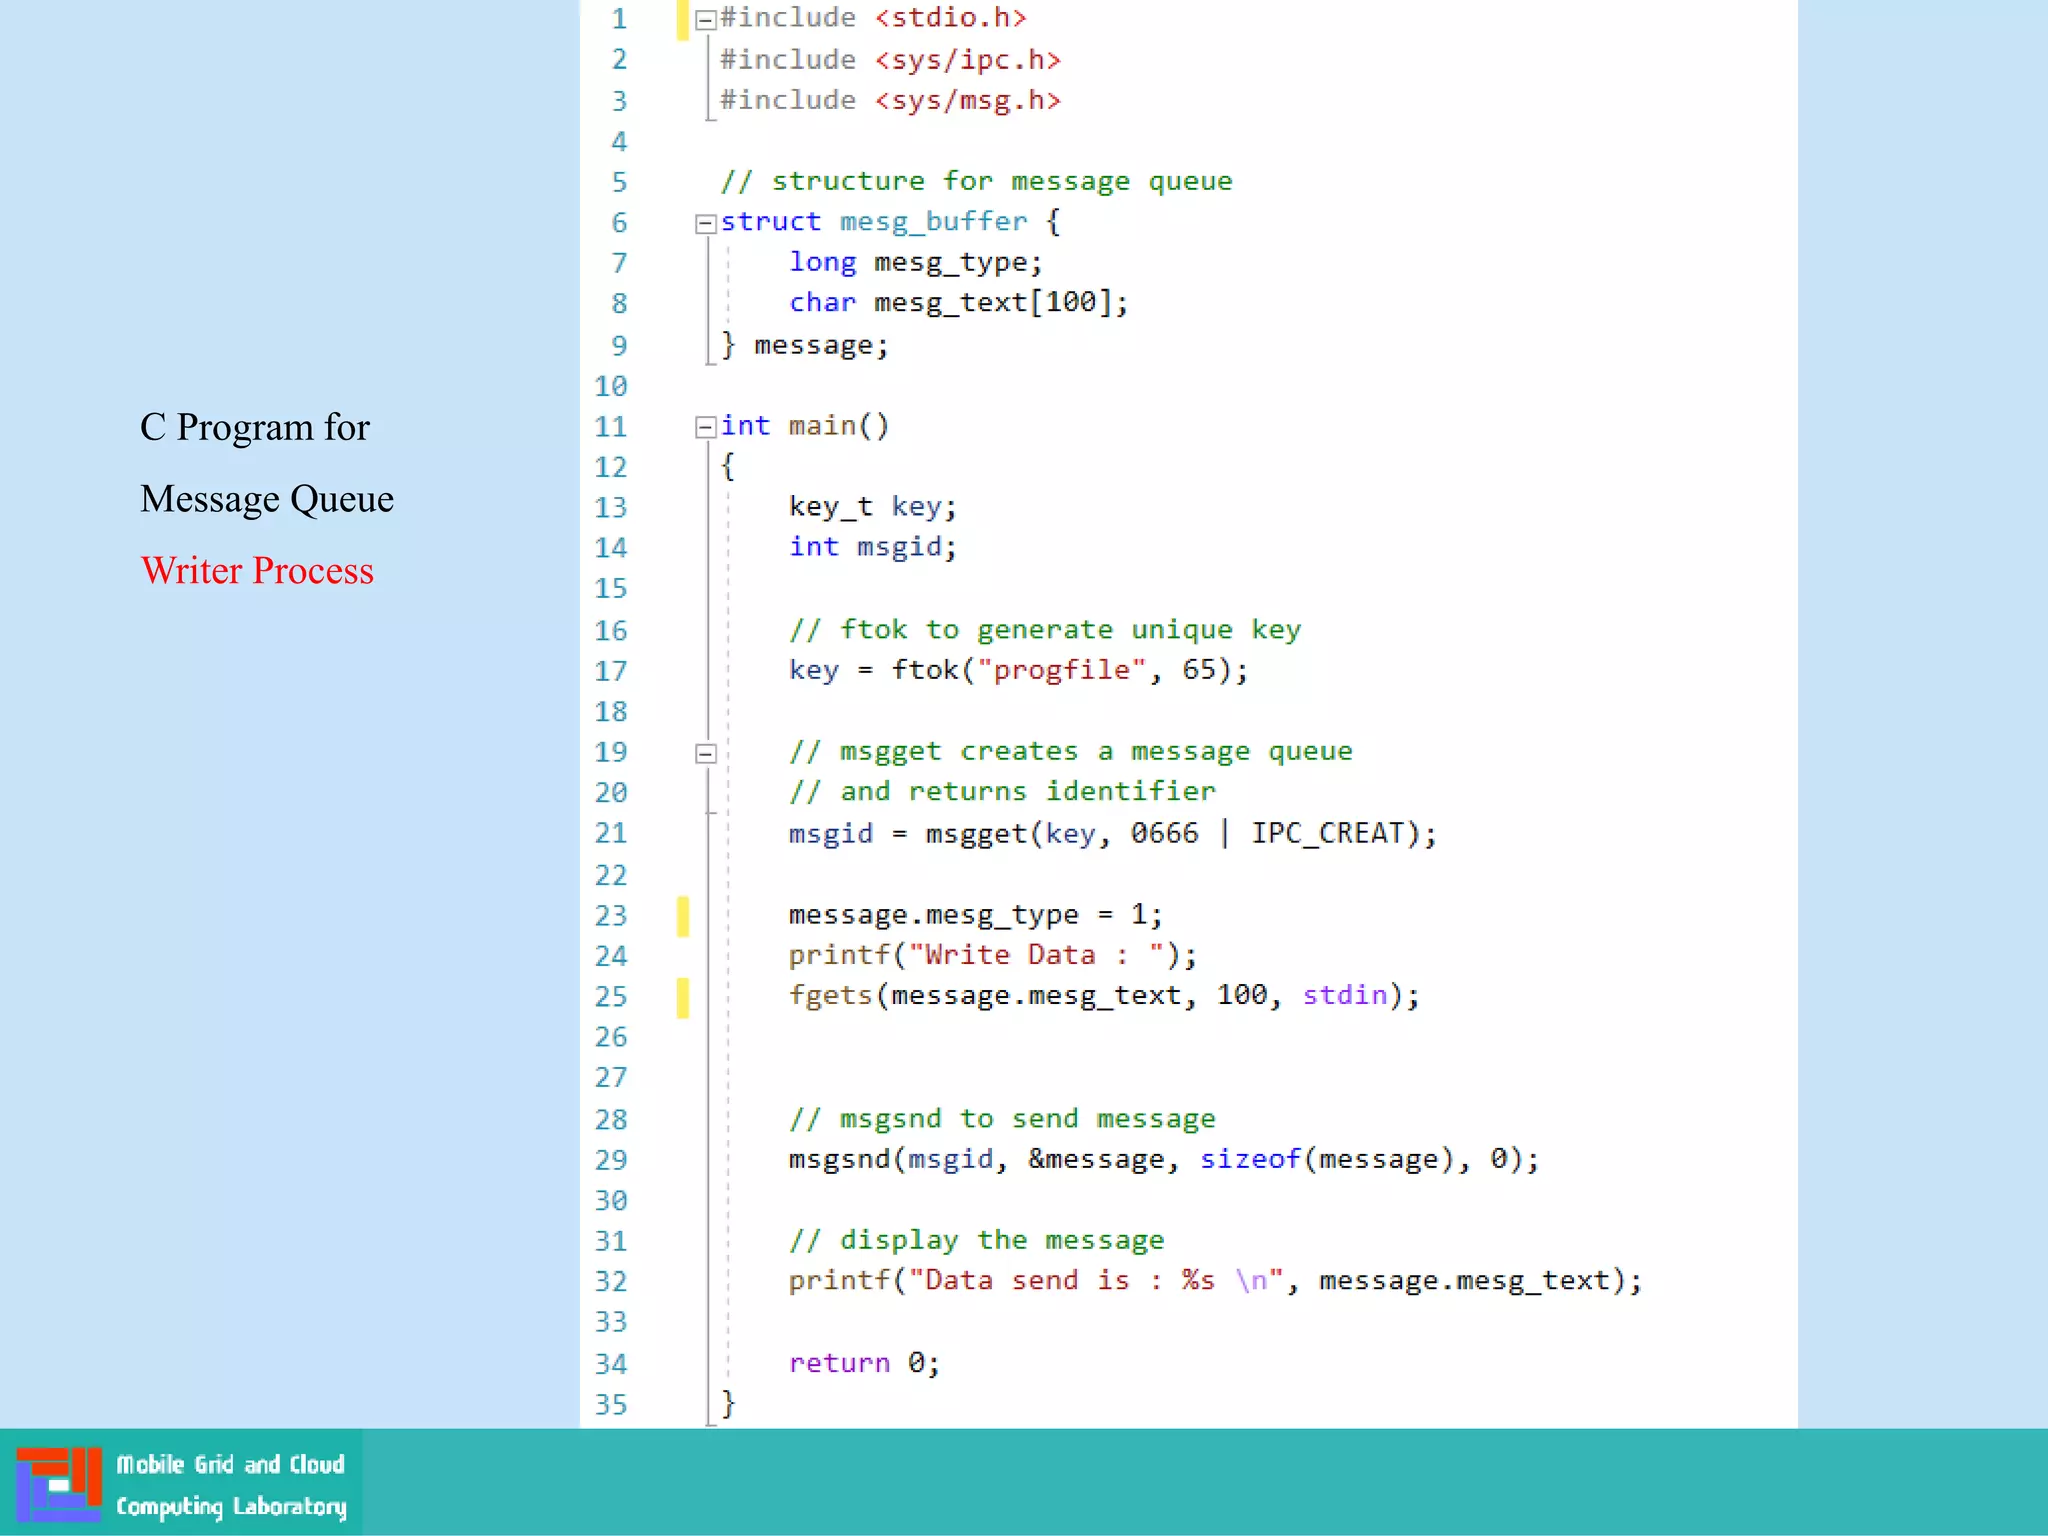Viewport: 2048px width, 1536px height.
Task: Click line number 35 in the gutter
Action: [x=611, y=1405]
